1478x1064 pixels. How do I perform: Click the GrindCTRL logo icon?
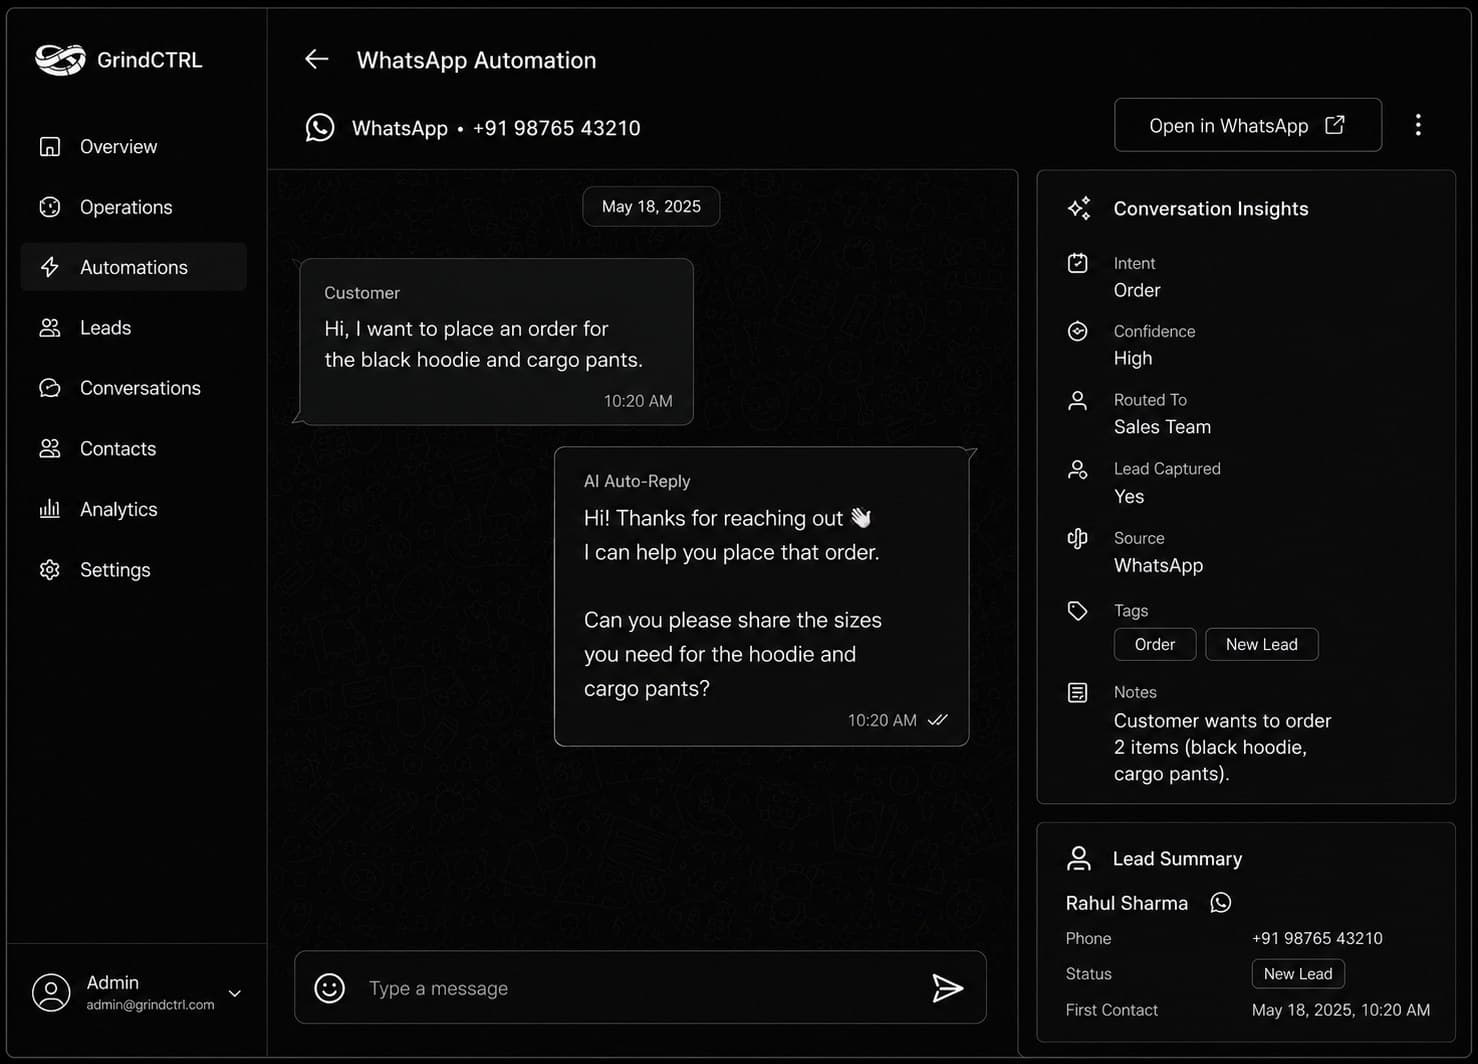pos(60,60)
